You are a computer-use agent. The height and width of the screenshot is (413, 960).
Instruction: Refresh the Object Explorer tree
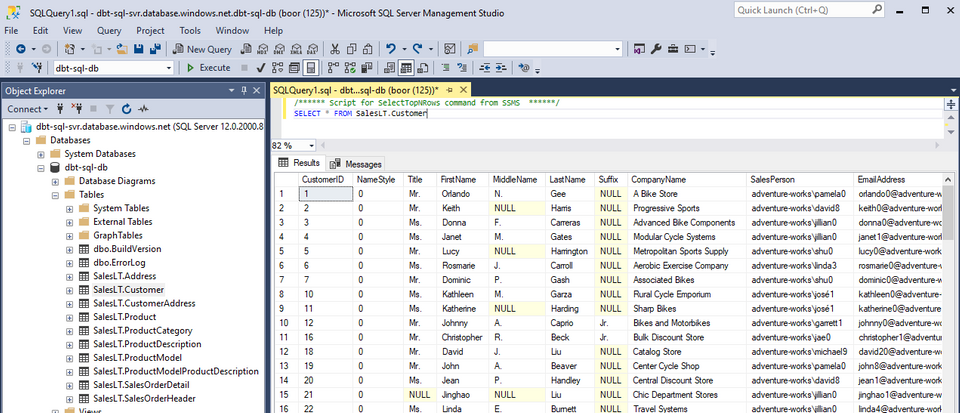126,108
